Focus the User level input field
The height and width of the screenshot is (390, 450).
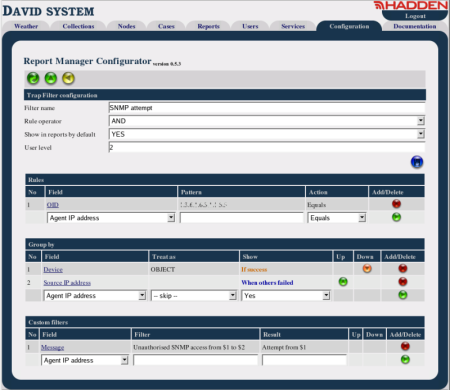[x=267, y=147]
